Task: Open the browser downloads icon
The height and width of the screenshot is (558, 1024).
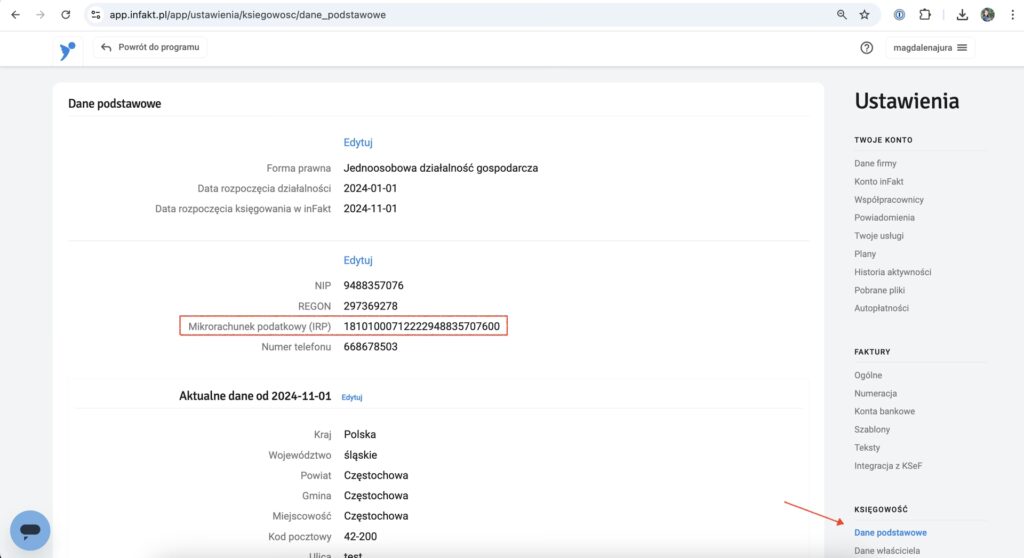Action: [962, 15]
